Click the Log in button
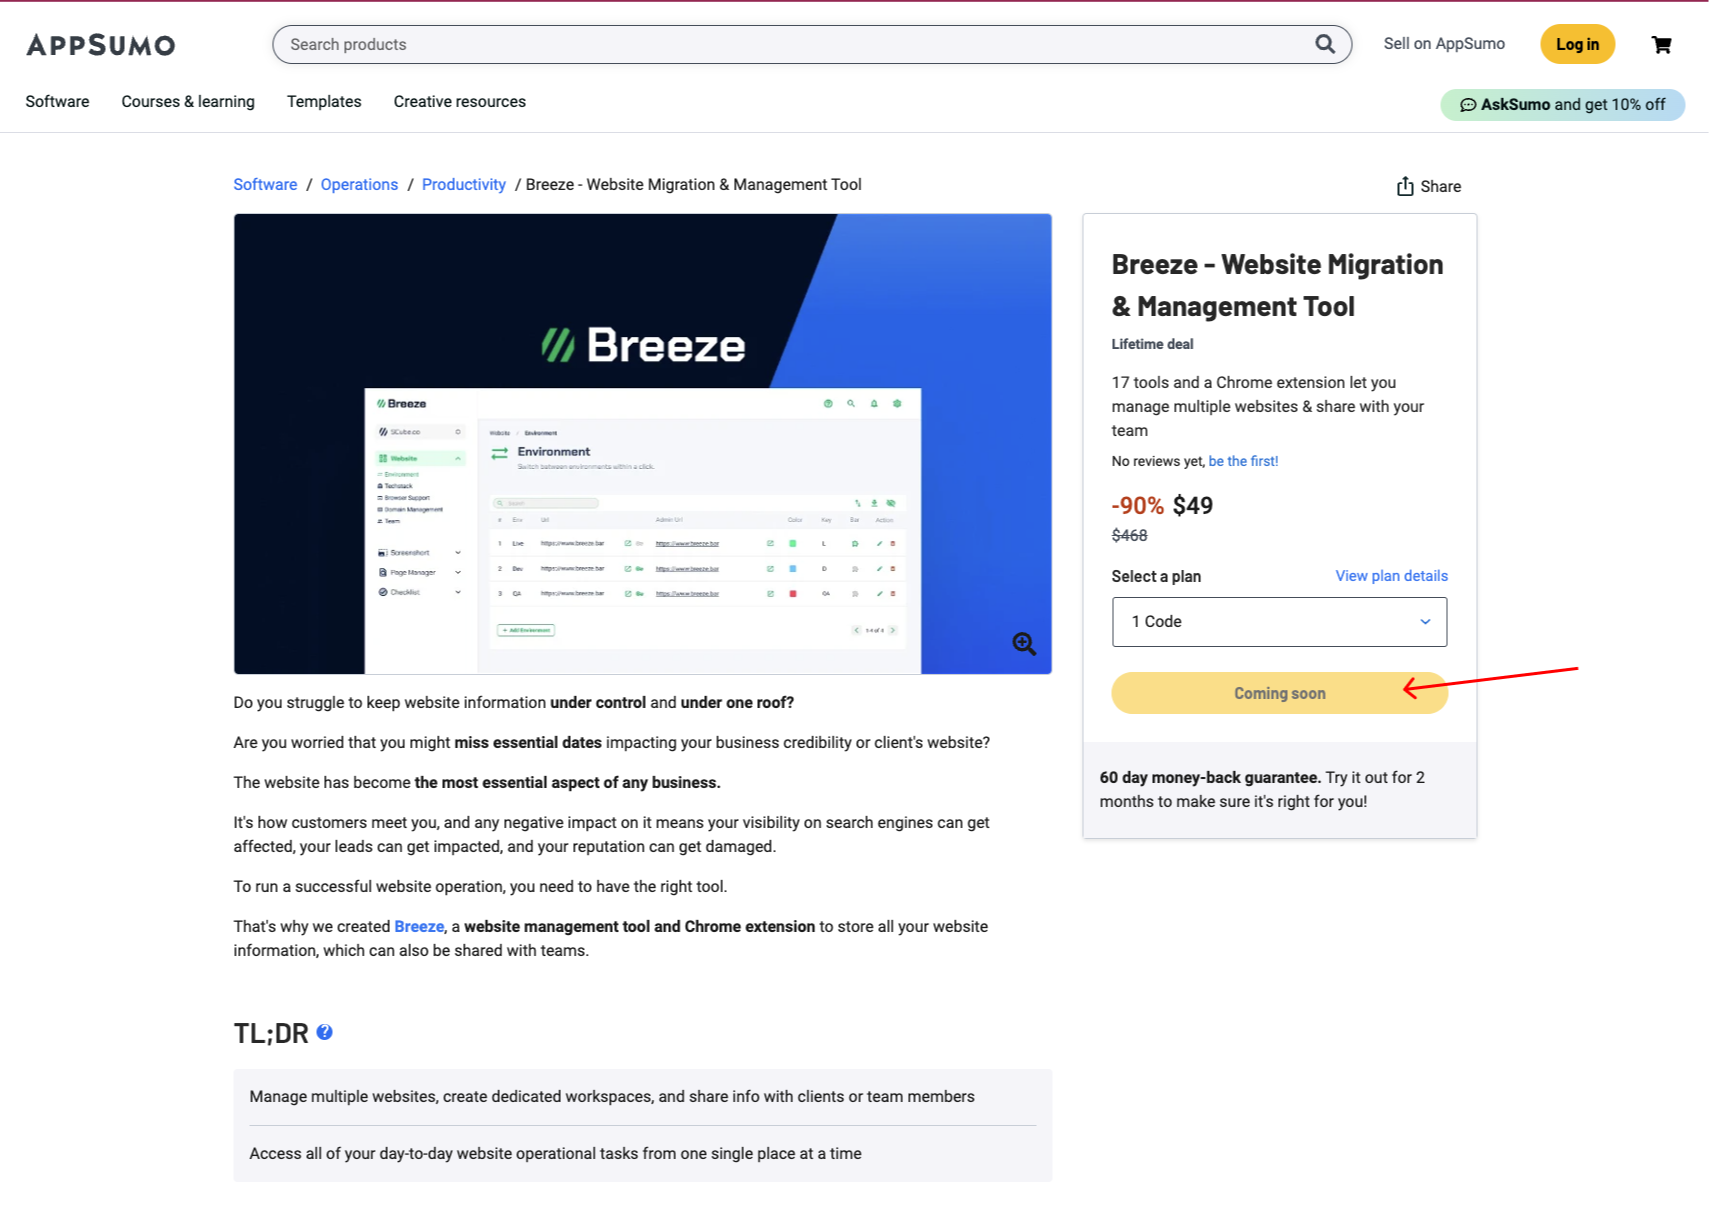This screenshot has width=1709, height=1209. tap(1577, 44)
